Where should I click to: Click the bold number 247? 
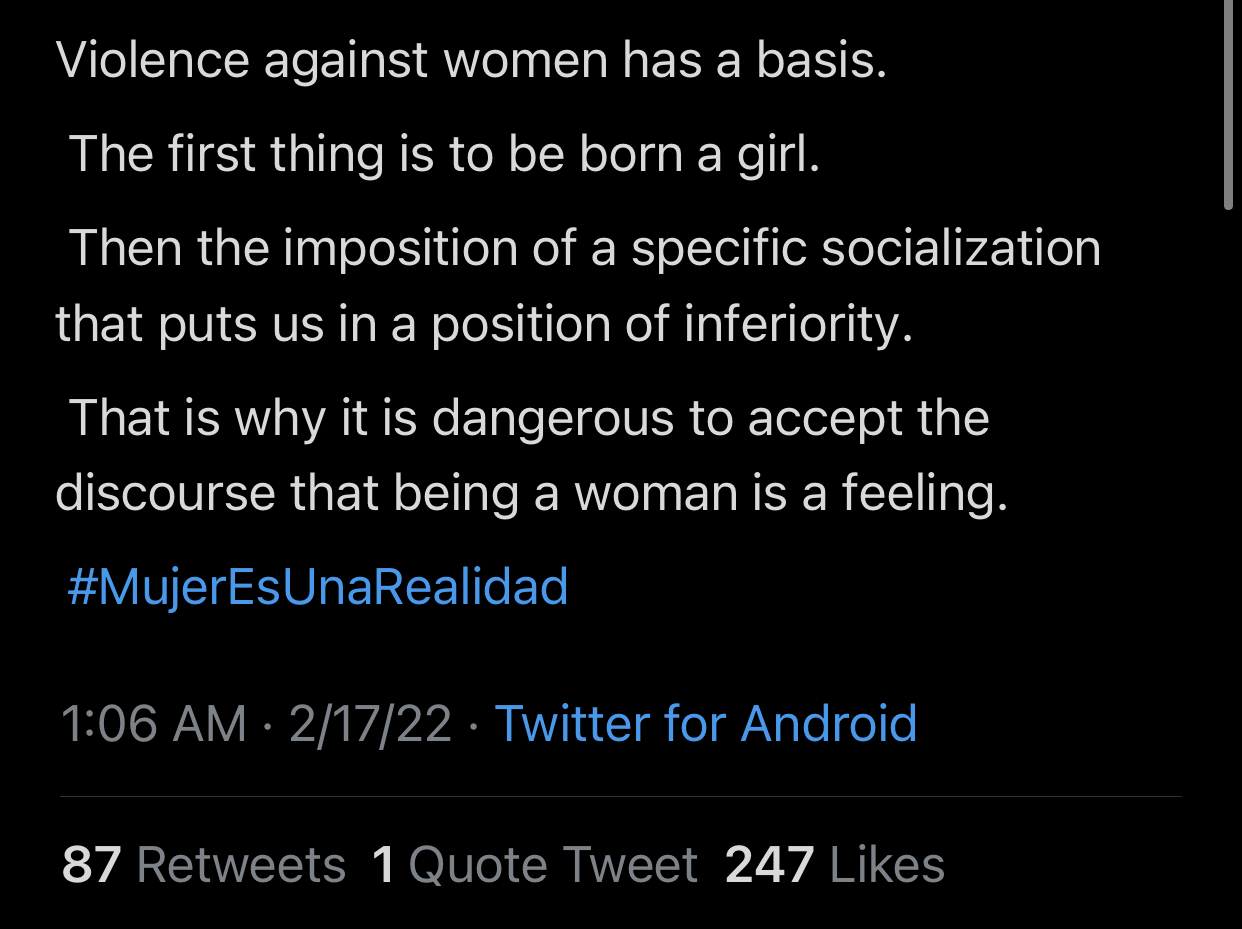[x=769, y=865]
